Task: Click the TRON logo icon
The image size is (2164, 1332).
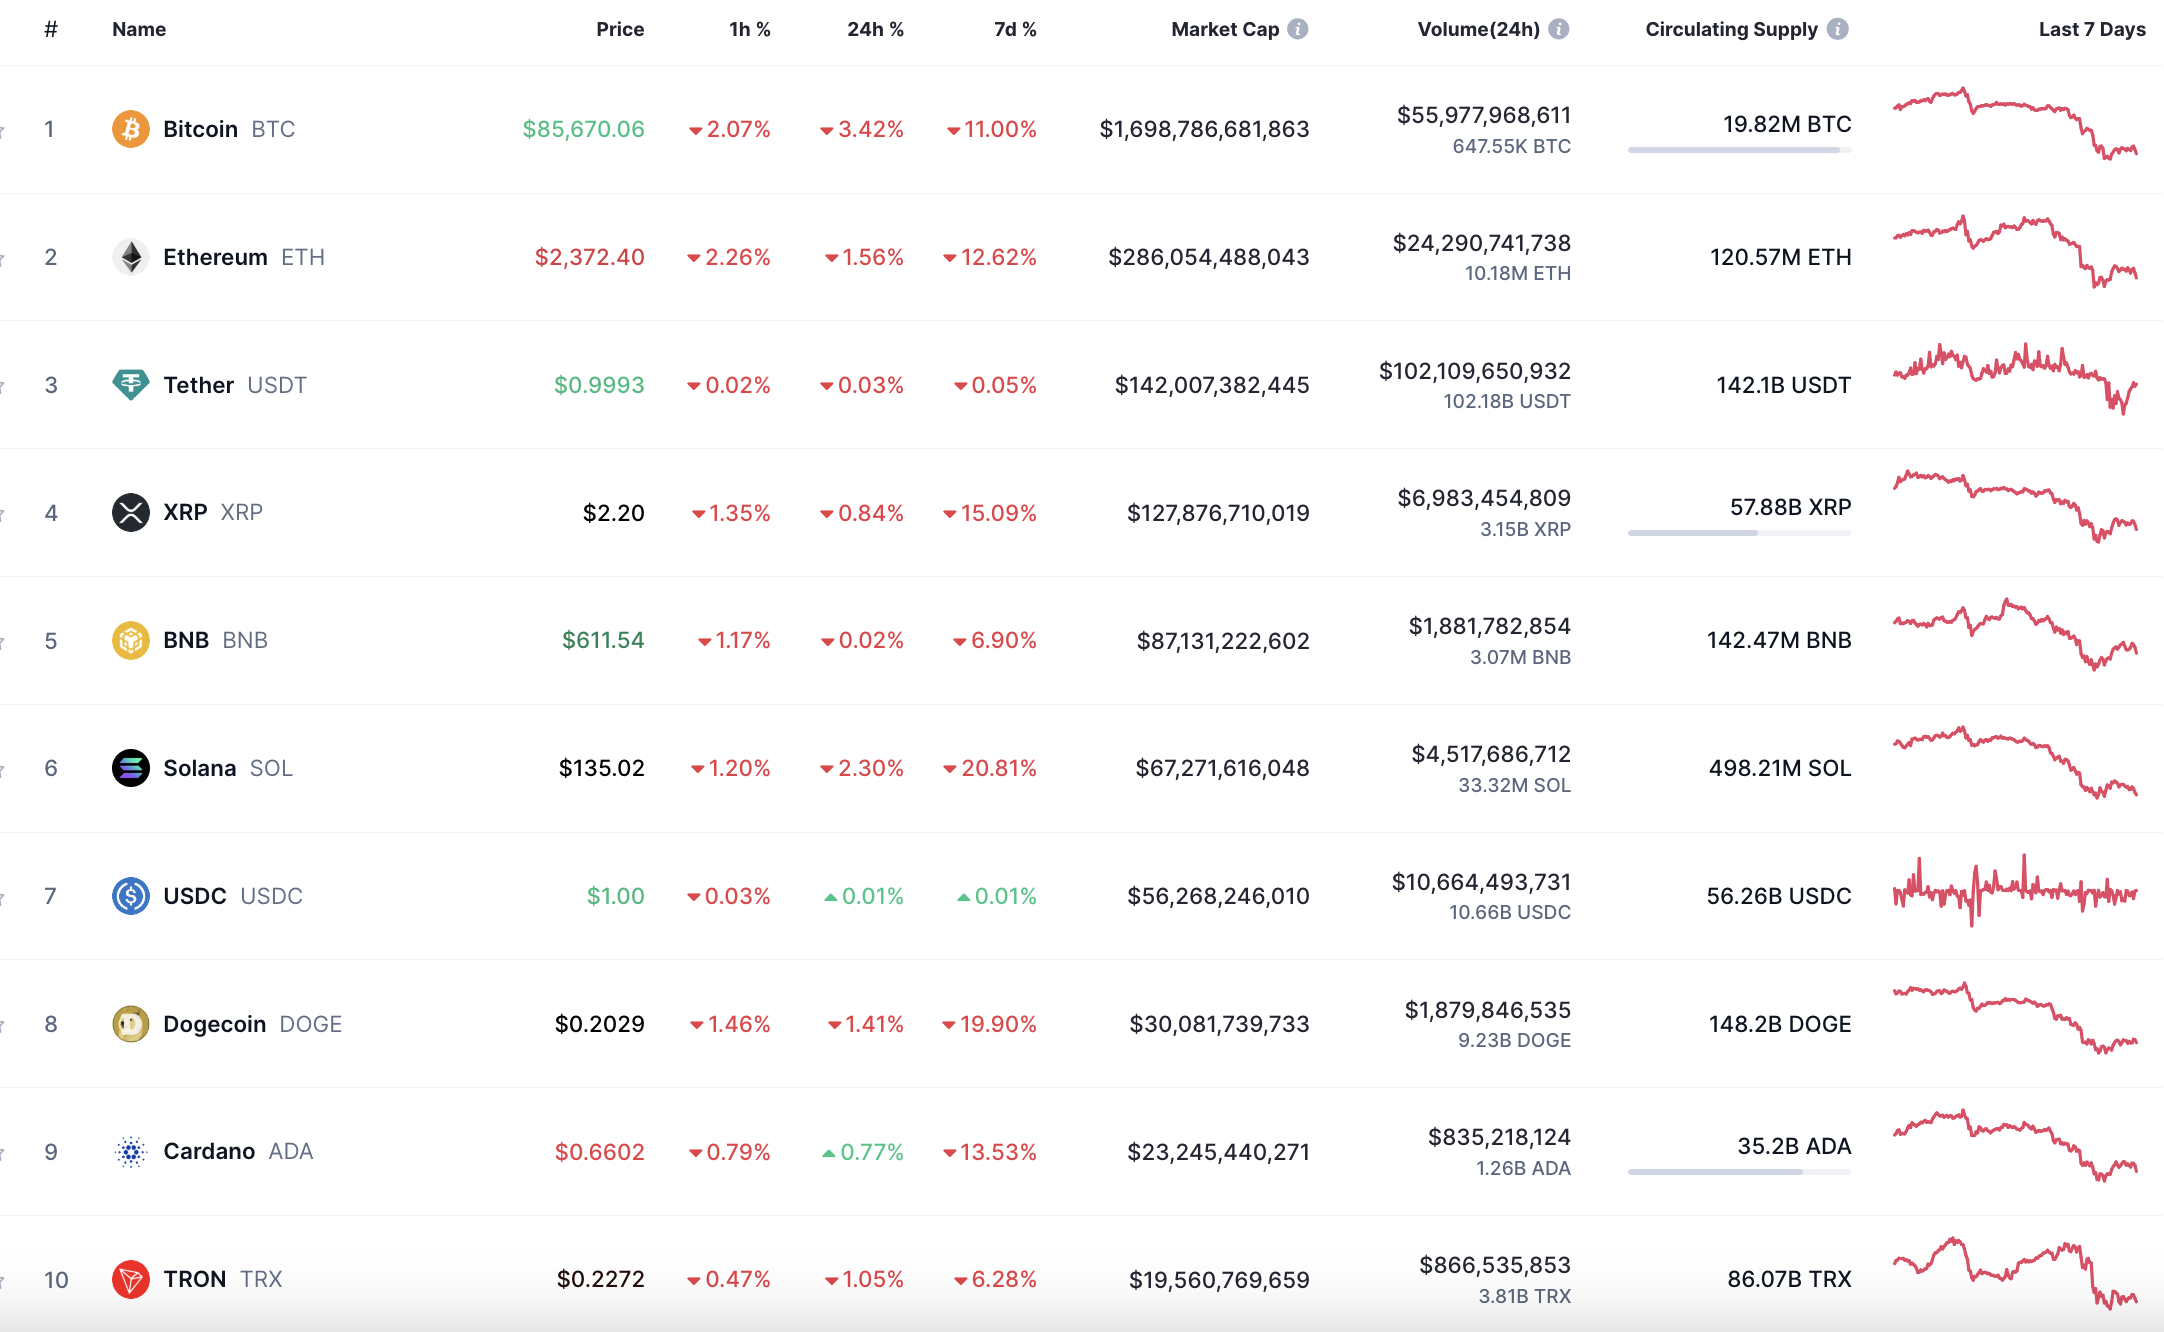Action: pyautogui.click(x=131, y=1279)
